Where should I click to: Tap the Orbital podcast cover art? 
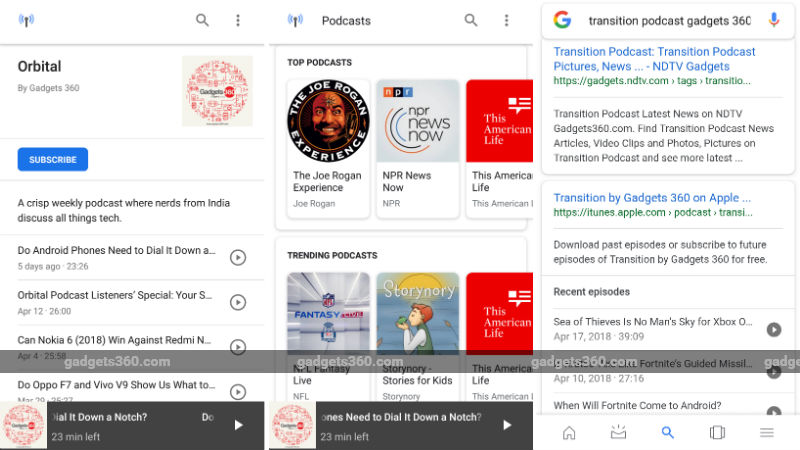[x=217, y=91]
